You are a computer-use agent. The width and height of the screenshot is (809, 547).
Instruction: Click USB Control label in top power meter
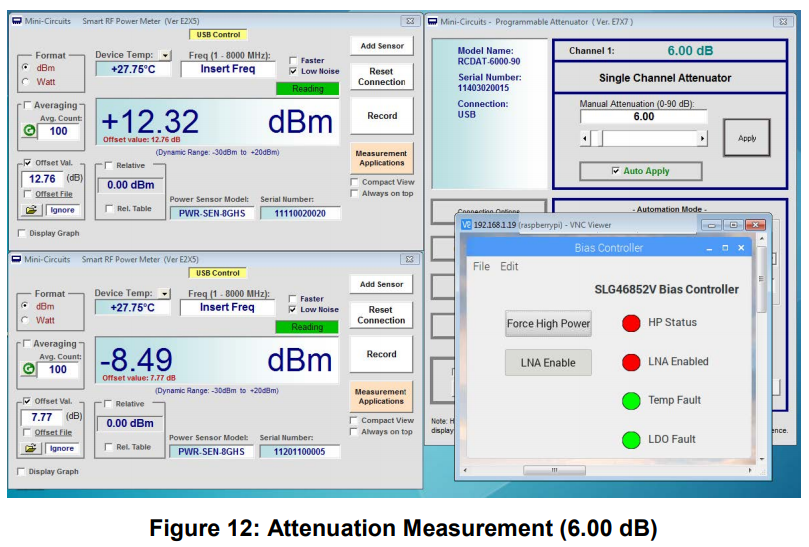(x=218, y=35)
